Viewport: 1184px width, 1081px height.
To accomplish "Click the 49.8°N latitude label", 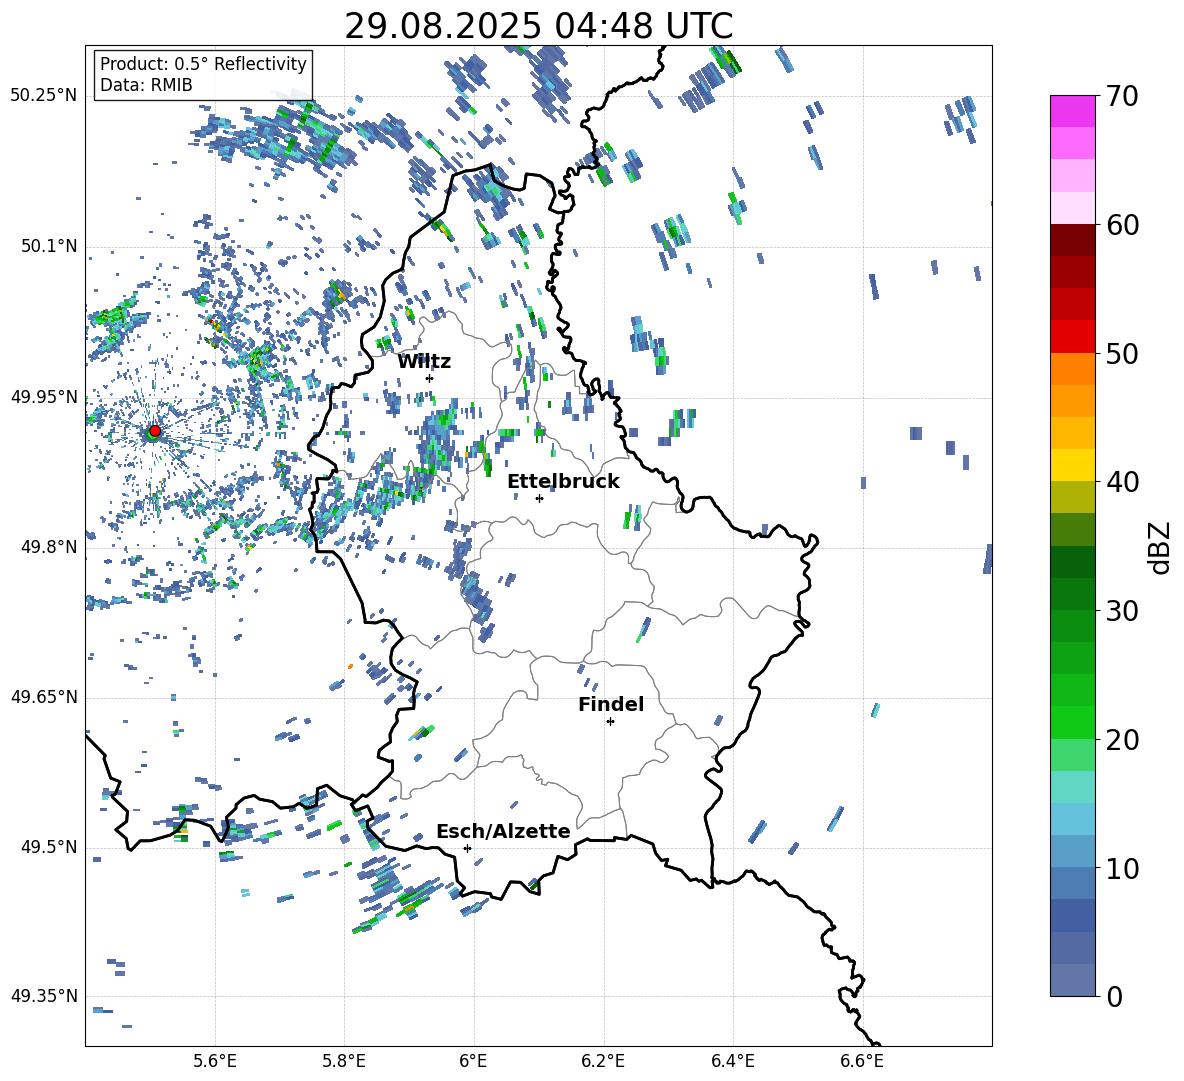I will pos(49,547).
